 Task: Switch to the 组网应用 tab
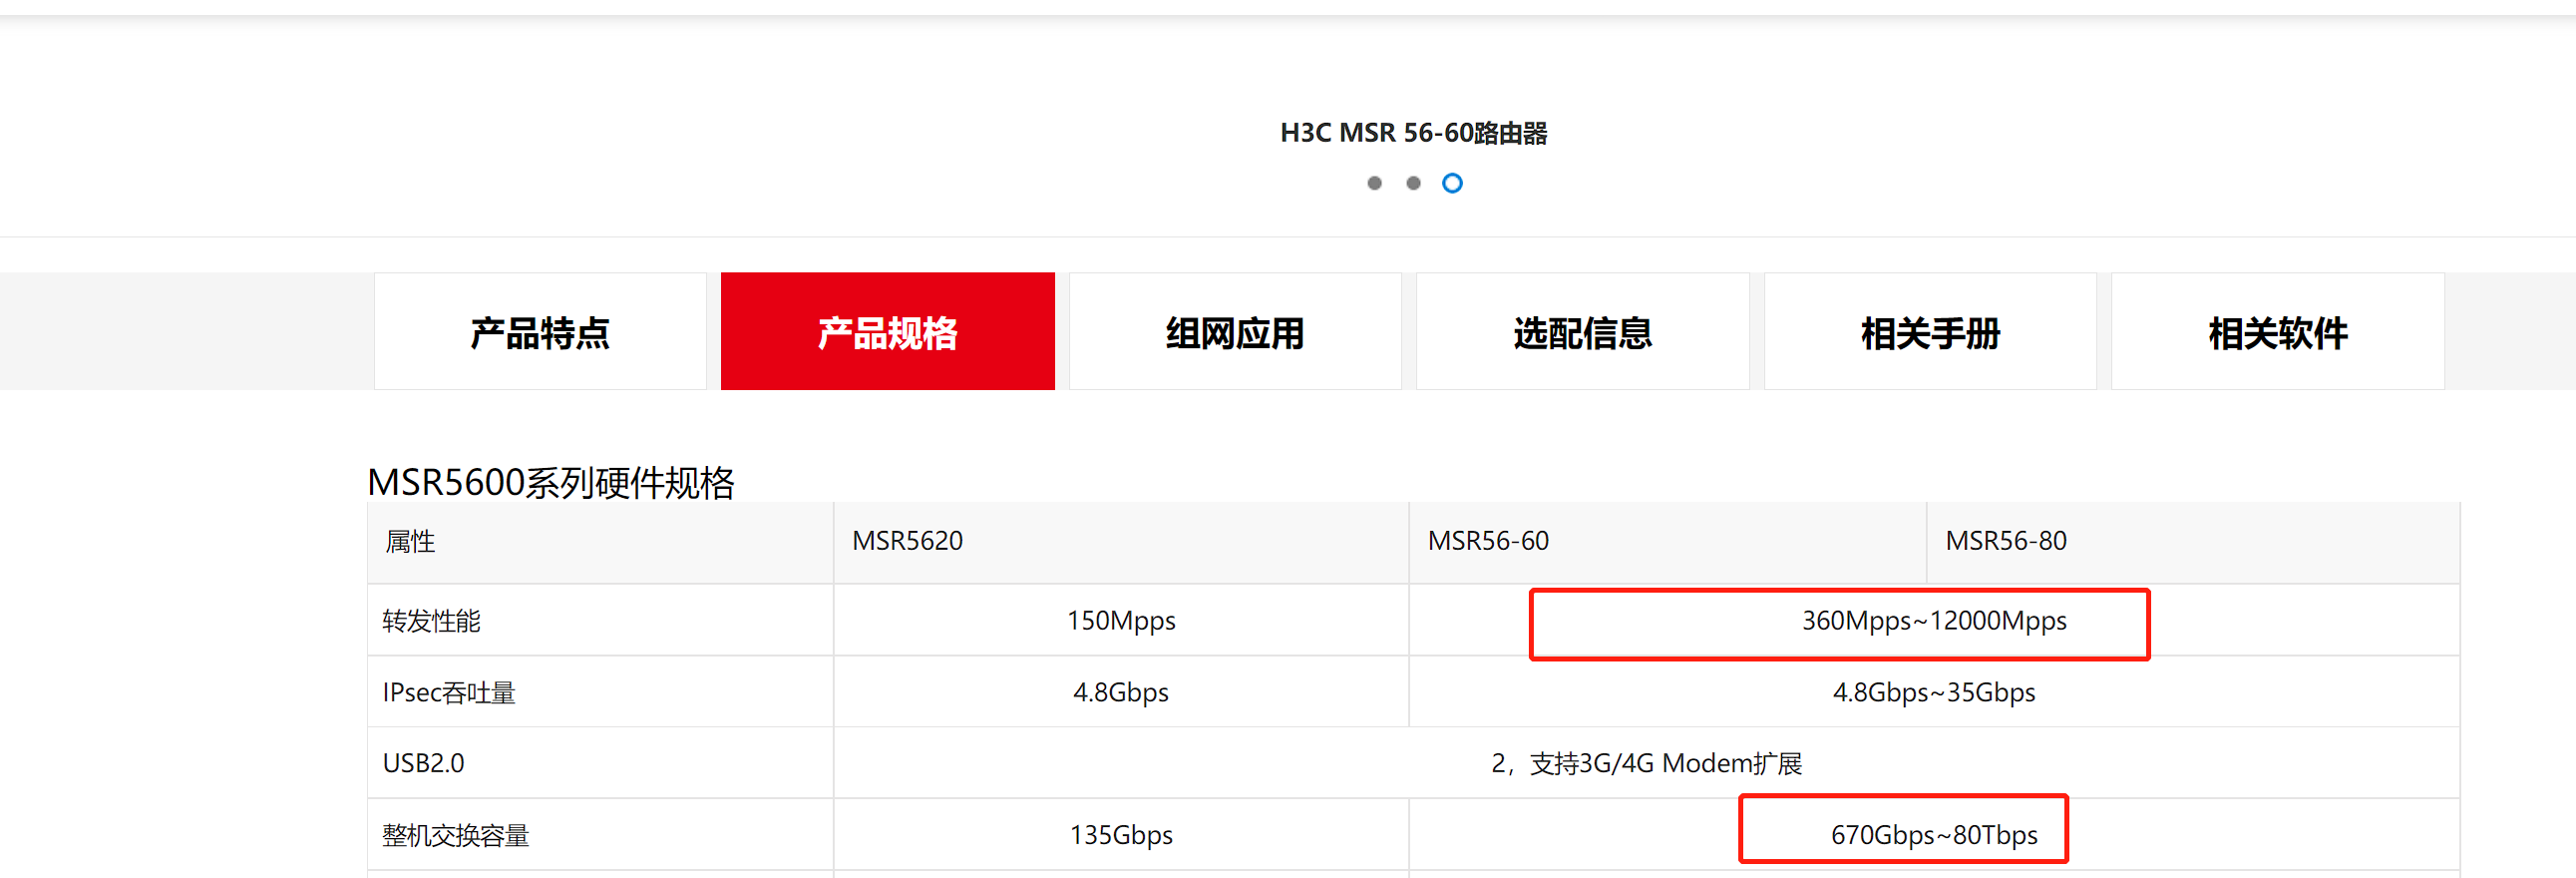[x=1235, y=332]
